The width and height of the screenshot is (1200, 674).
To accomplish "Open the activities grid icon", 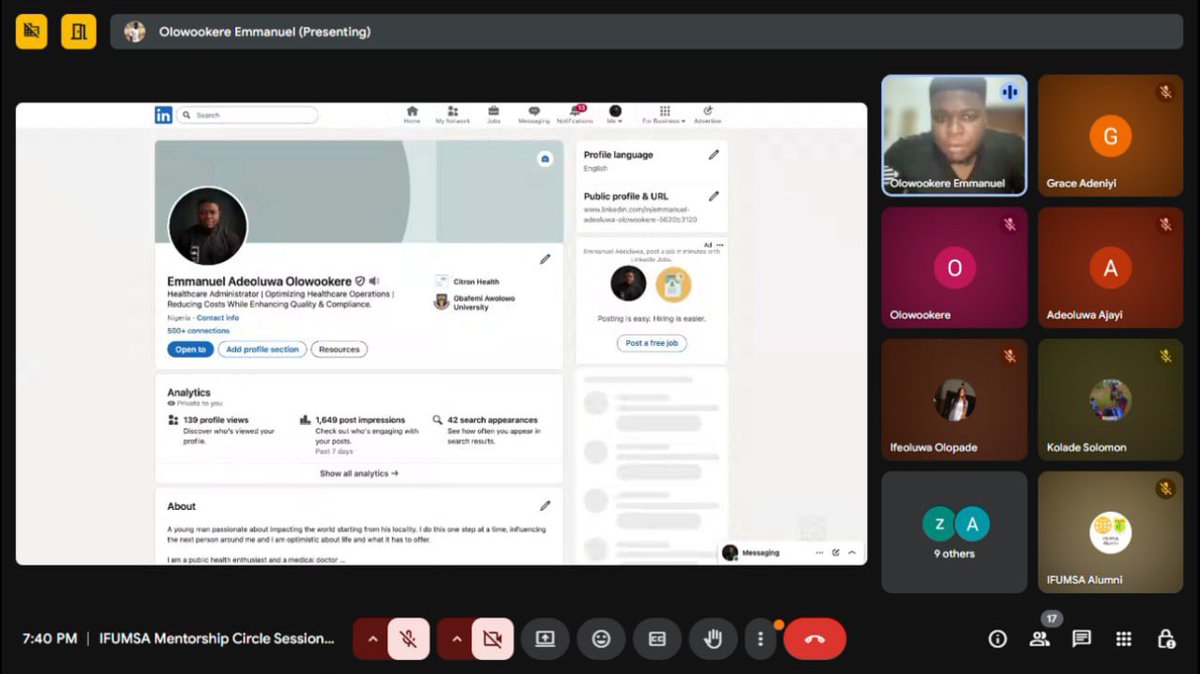I will point(1124,639).
